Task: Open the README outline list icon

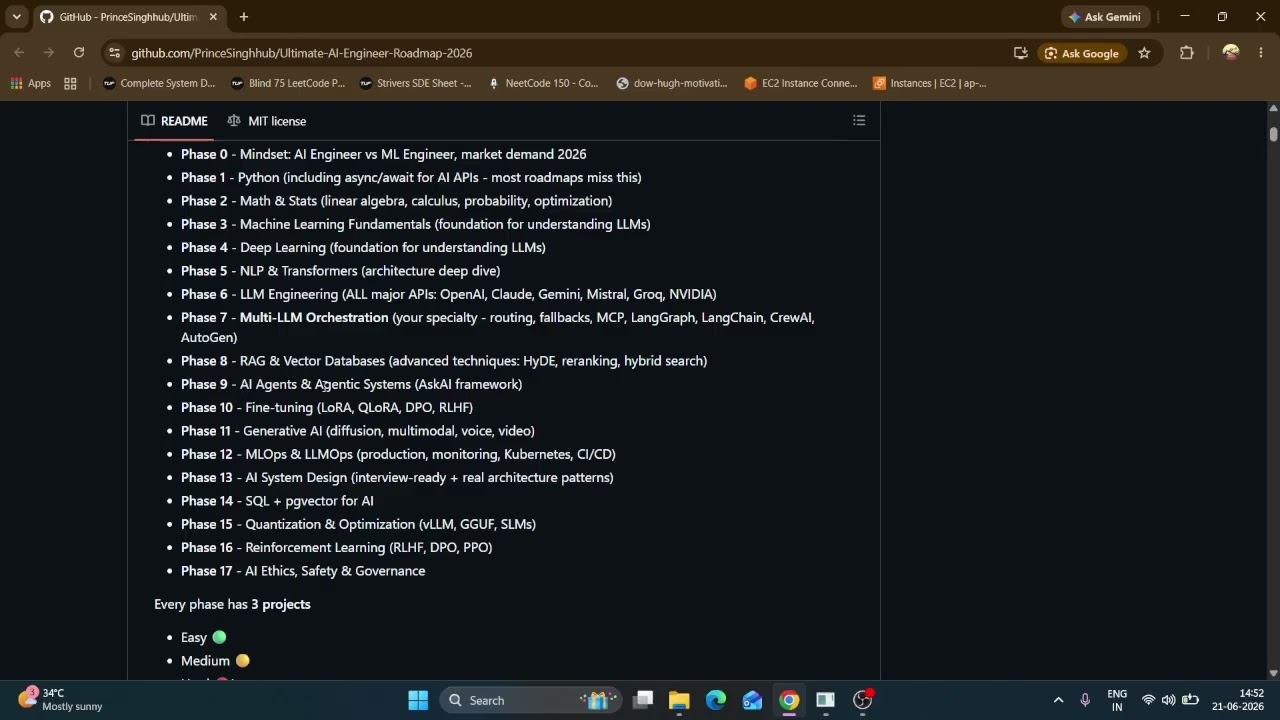Action: click(859, 121)
